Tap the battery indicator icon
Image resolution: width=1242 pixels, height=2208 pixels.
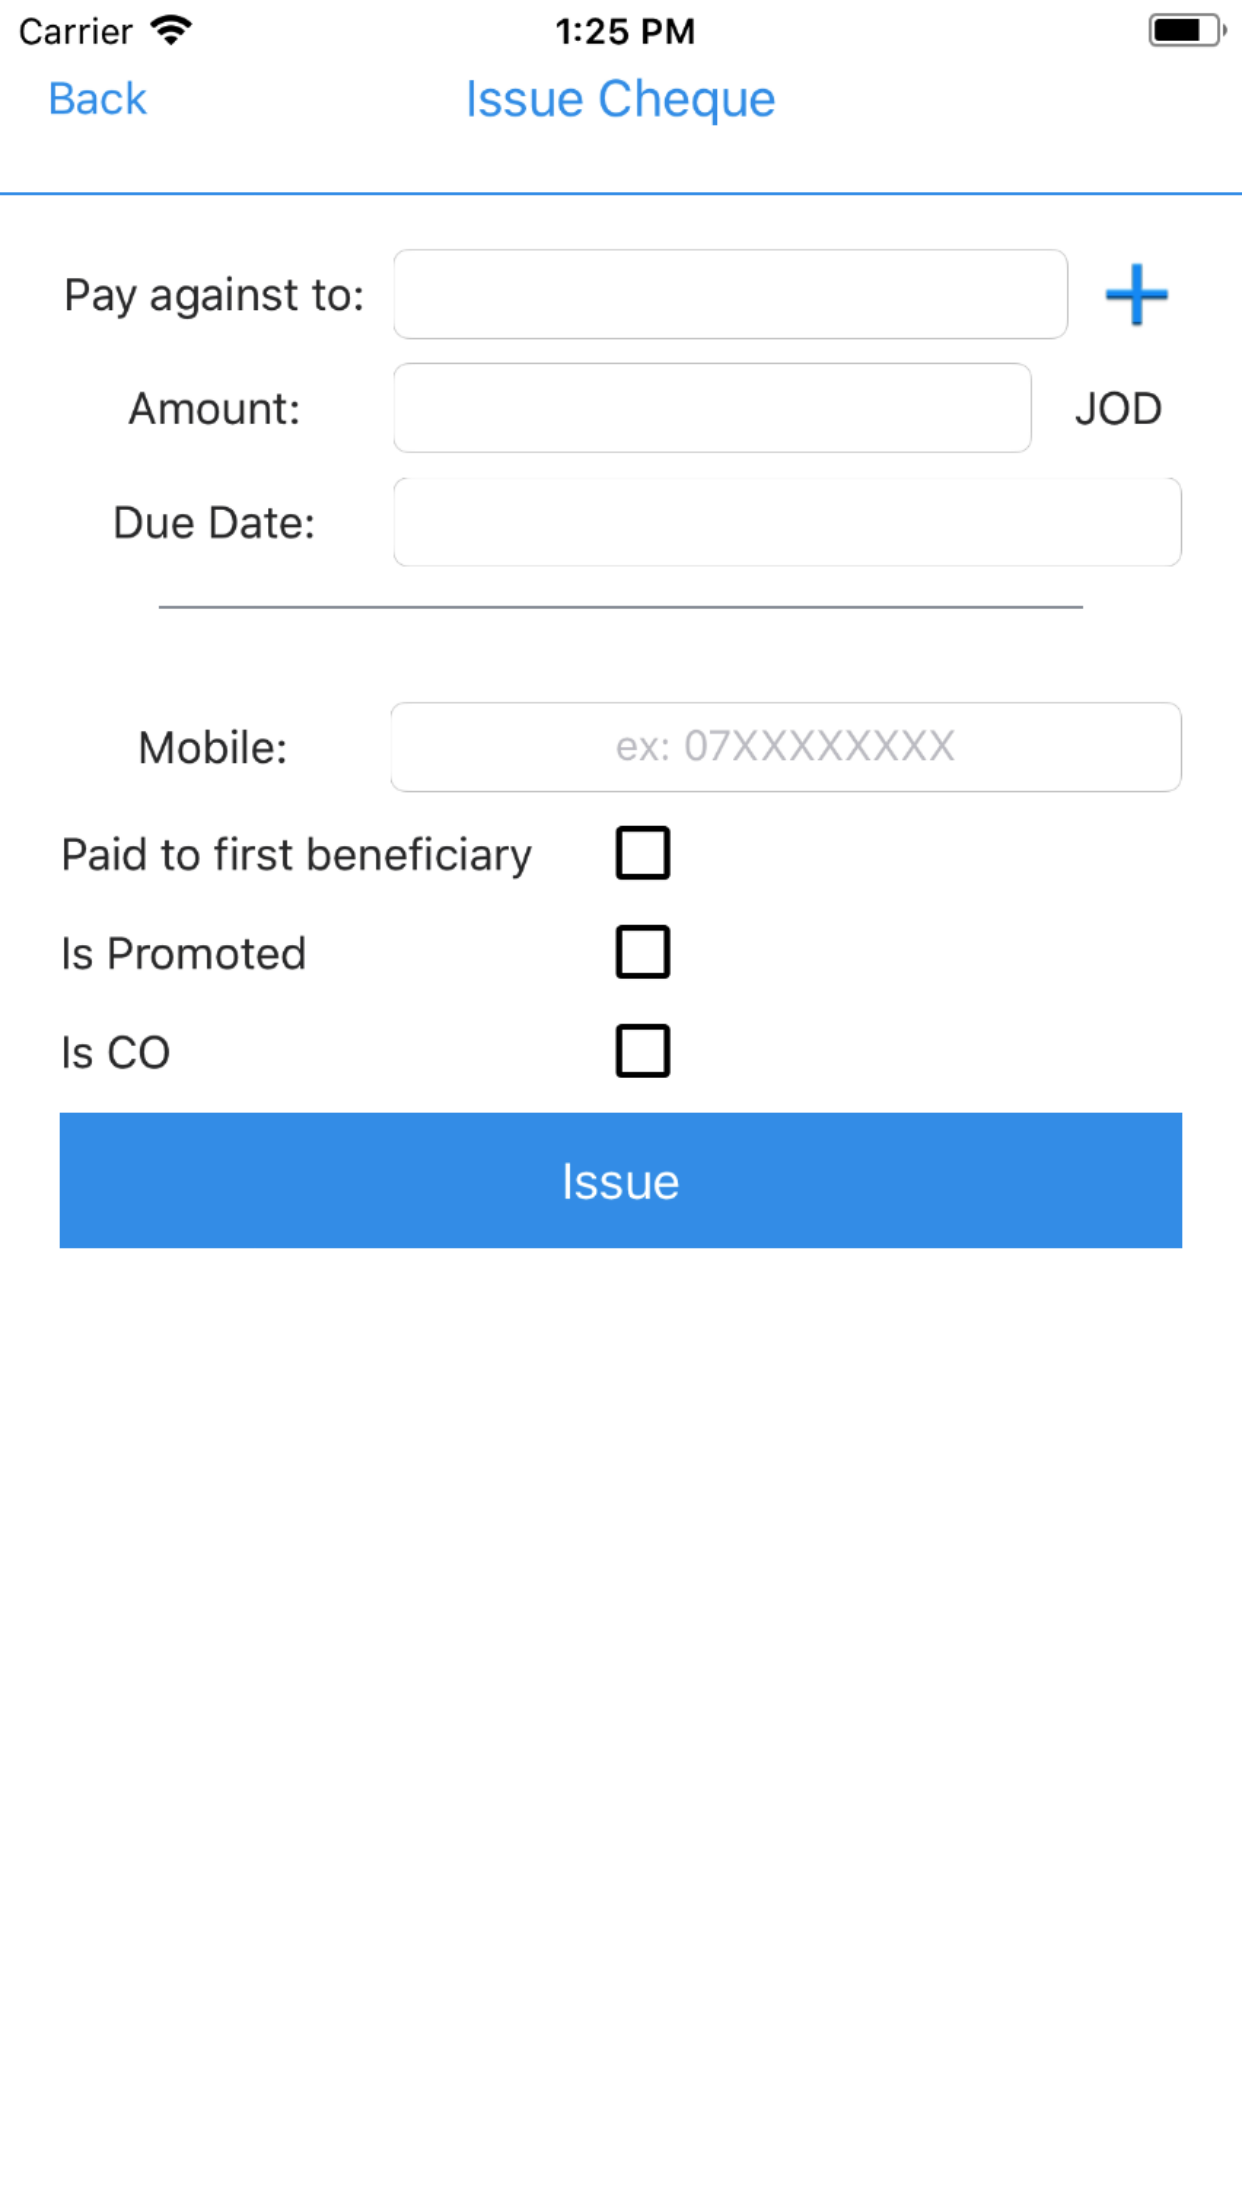pyautogui.click(x=1187, y=31)
